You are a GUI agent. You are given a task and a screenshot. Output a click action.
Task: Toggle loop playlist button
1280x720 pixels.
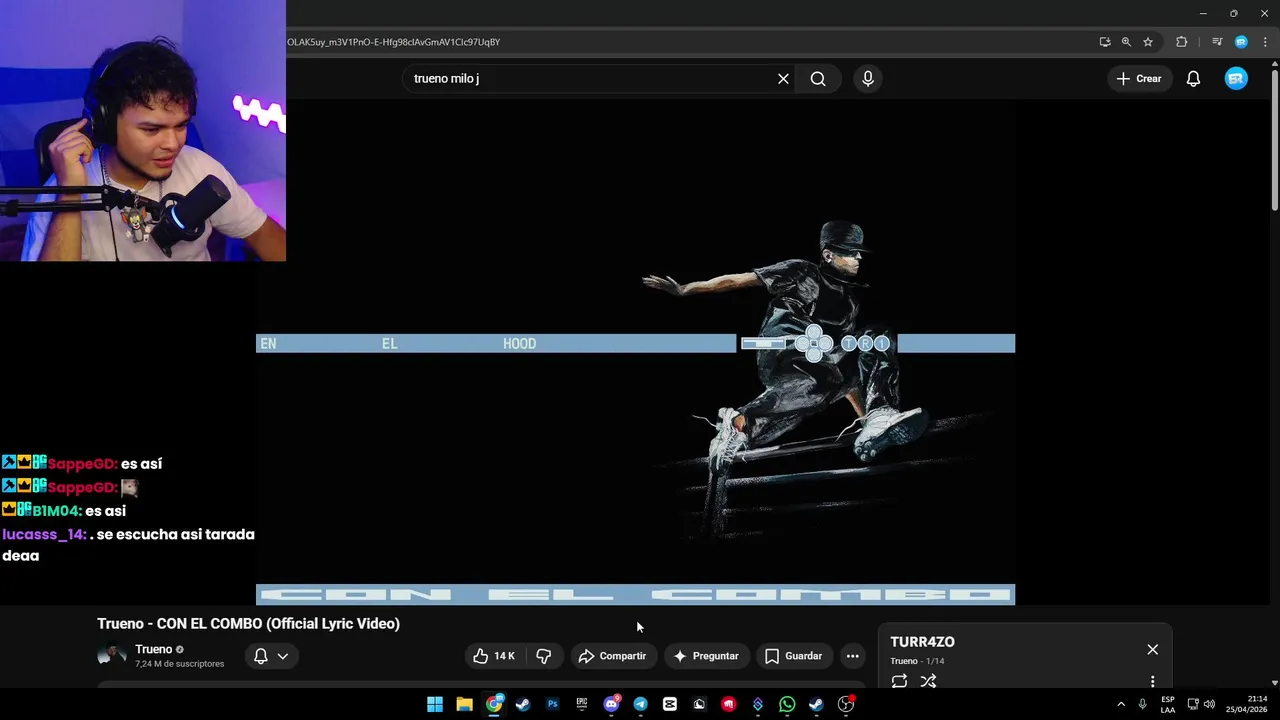(x=899, y=681)
